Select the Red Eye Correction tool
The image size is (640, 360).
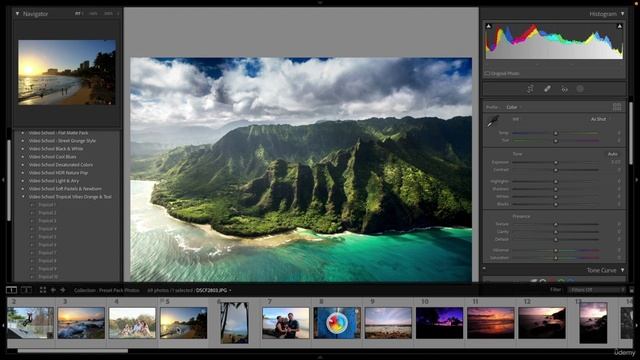coord(564,89)
